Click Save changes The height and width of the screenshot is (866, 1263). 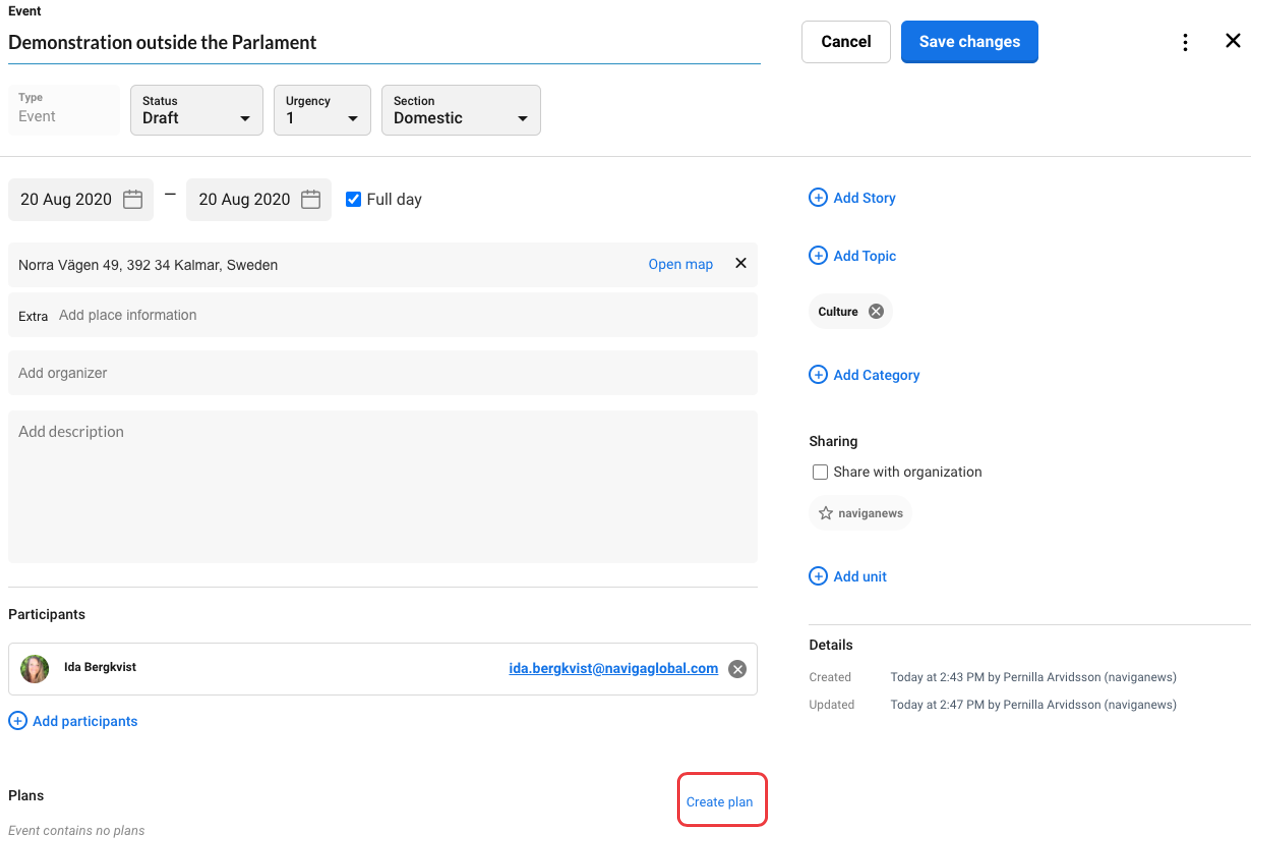(969, 41)
